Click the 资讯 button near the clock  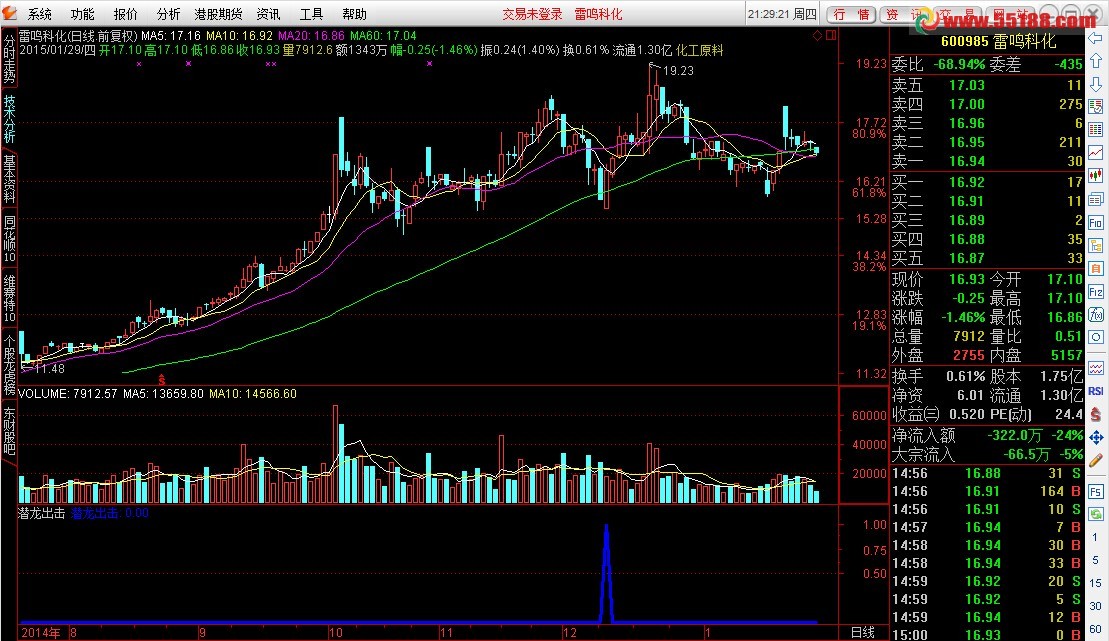coord(905,14)
